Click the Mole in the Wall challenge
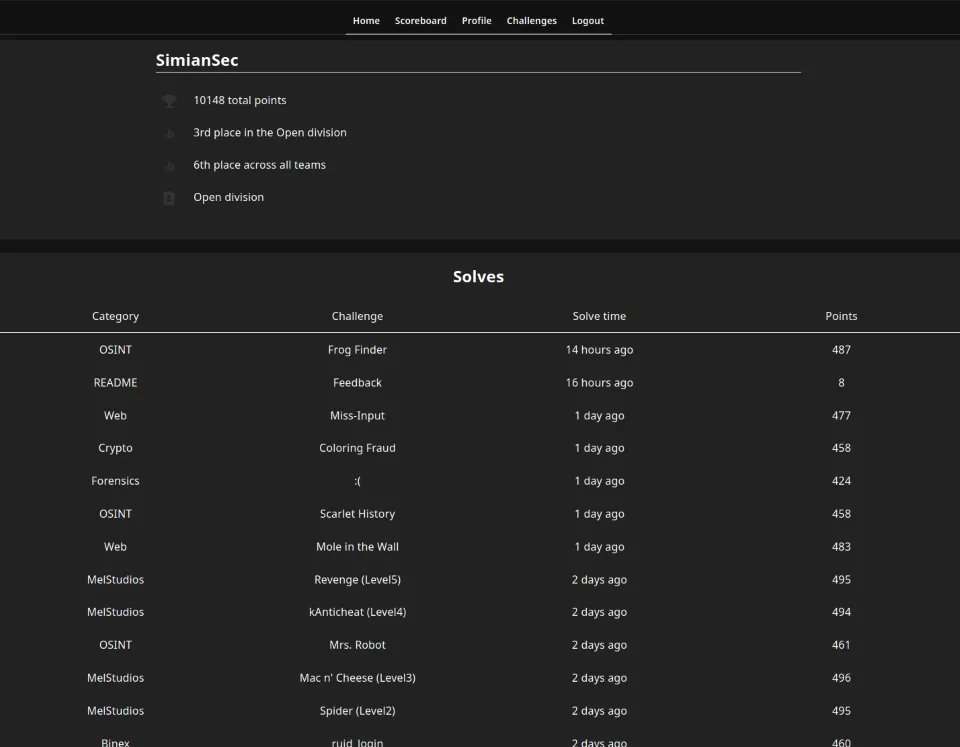The width and height of the screenshot is (960, 747). (357, 547)
